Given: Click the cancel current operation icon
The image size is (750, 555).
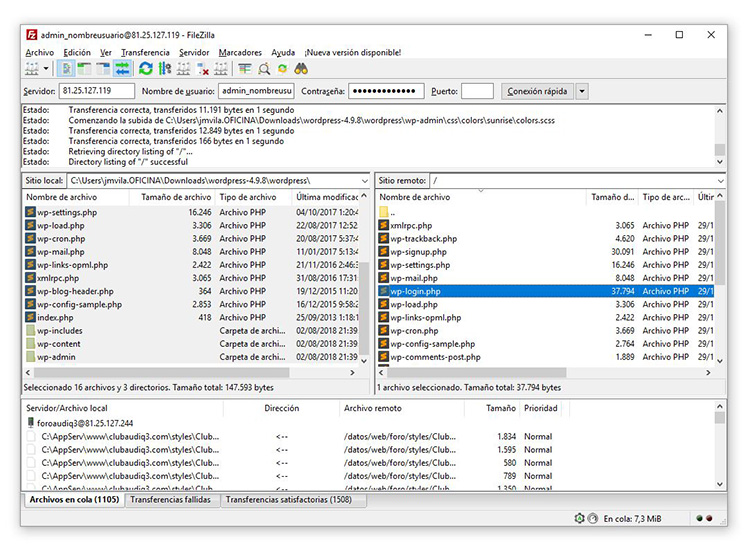Looking at the screenshot, I should click(x=183, y=69).
